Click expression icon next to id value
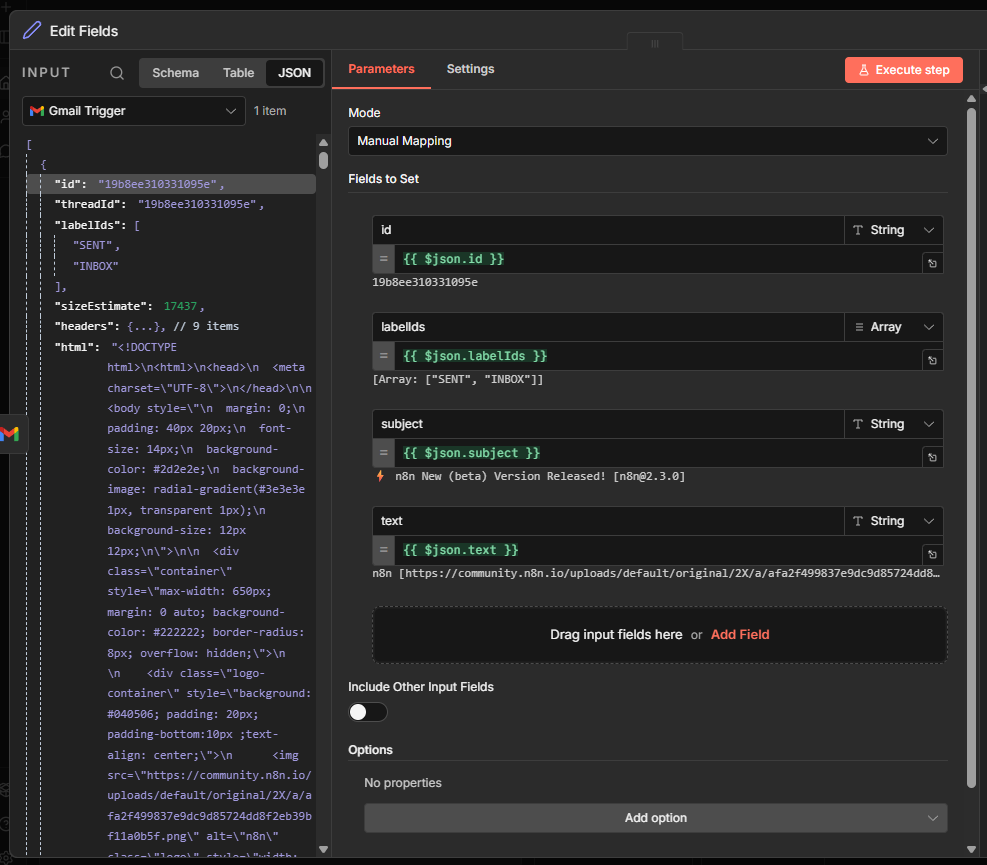 click(x=931, y=263)
